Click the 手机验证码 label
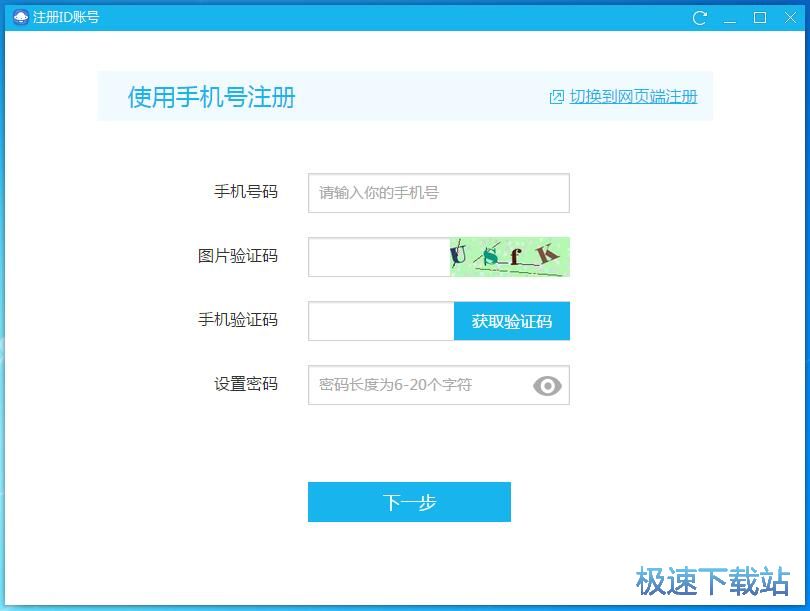 238,320
